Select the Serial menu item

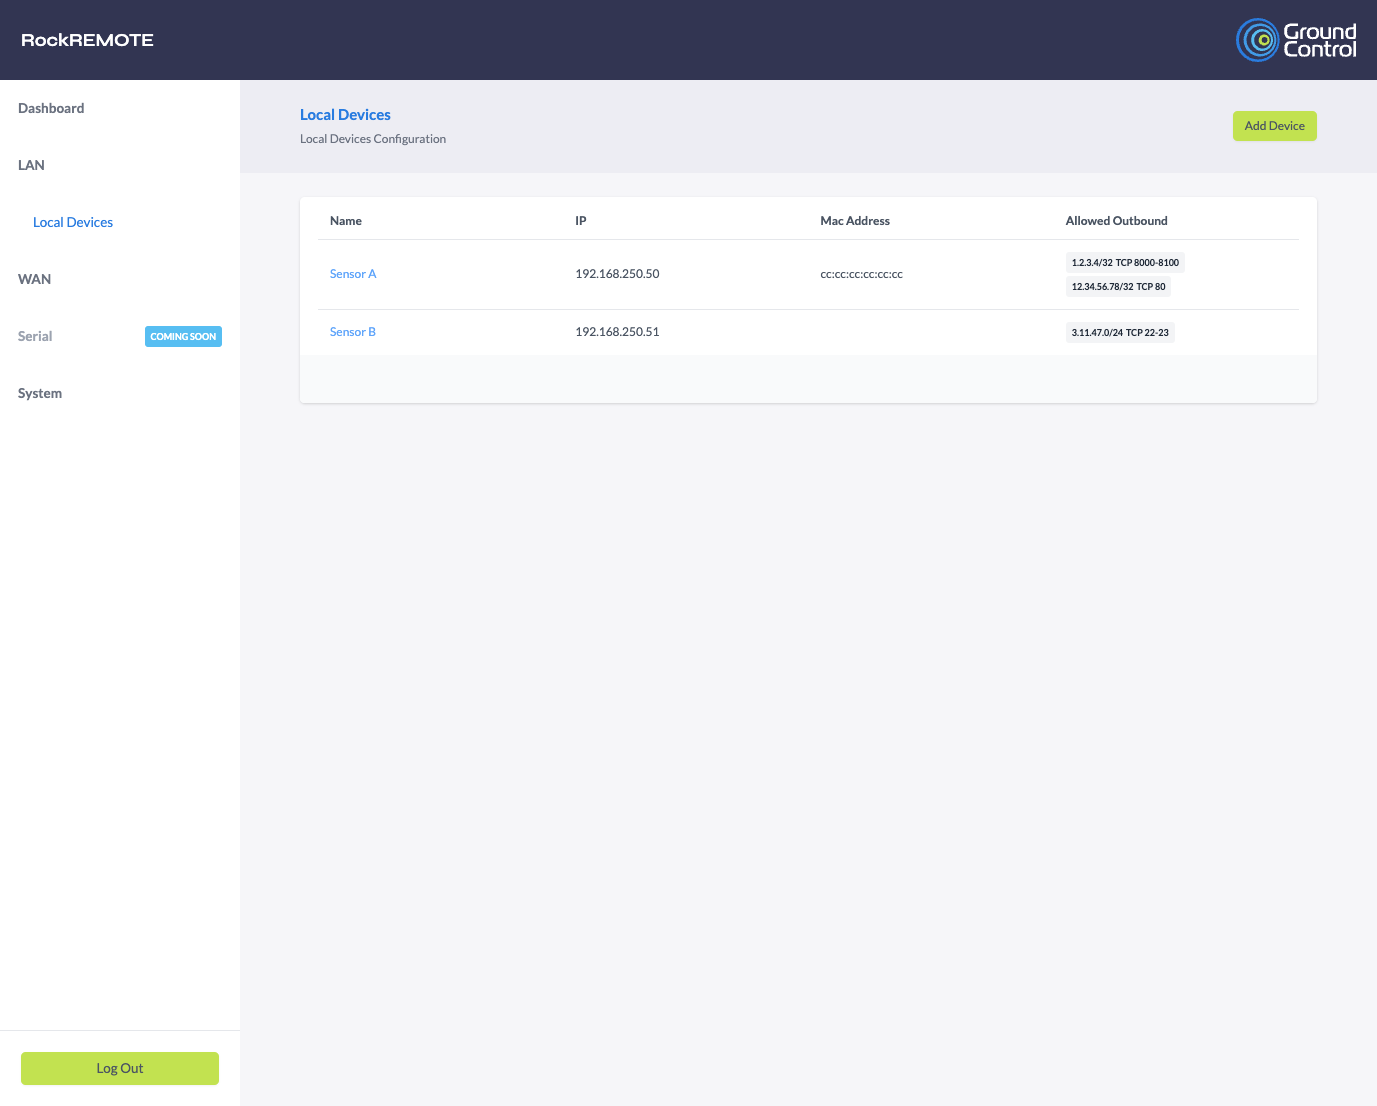[x=35, y=336]
